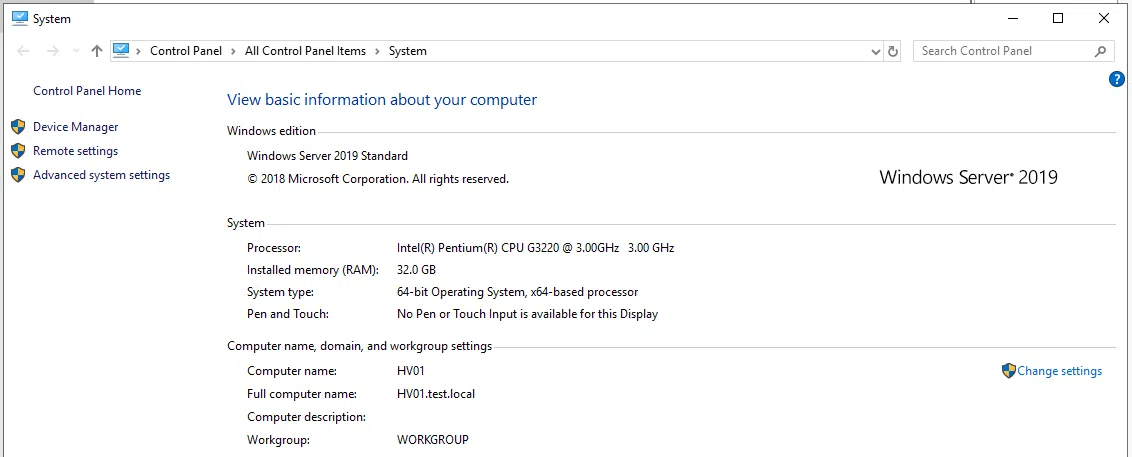Click the magnifier icon in the search box
This screenshot has height=457, width=1132.
(1100, 51)
